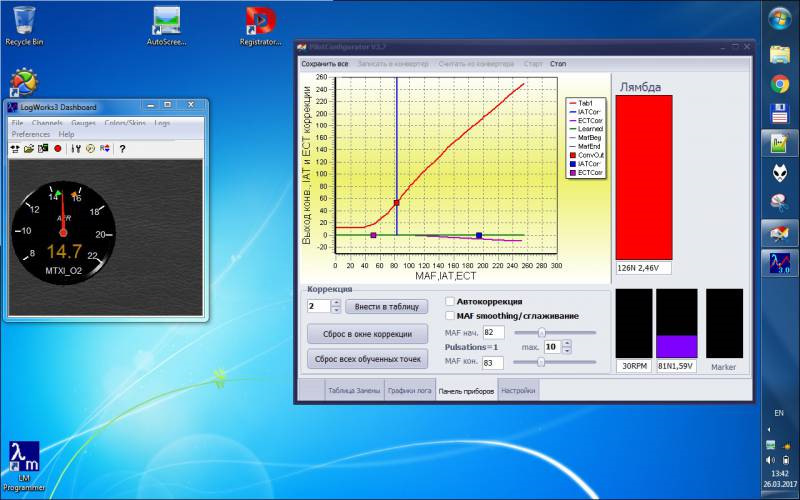The height and width of the screenshot is (500, 800).
Task: Click the red record button in LogWorks3
Action: (58, 148)
